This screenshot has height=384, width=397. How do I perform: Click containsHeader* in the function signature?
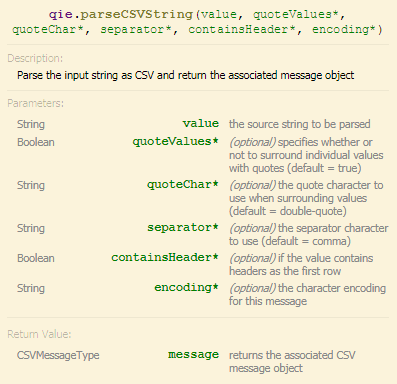tap(242, 30)
